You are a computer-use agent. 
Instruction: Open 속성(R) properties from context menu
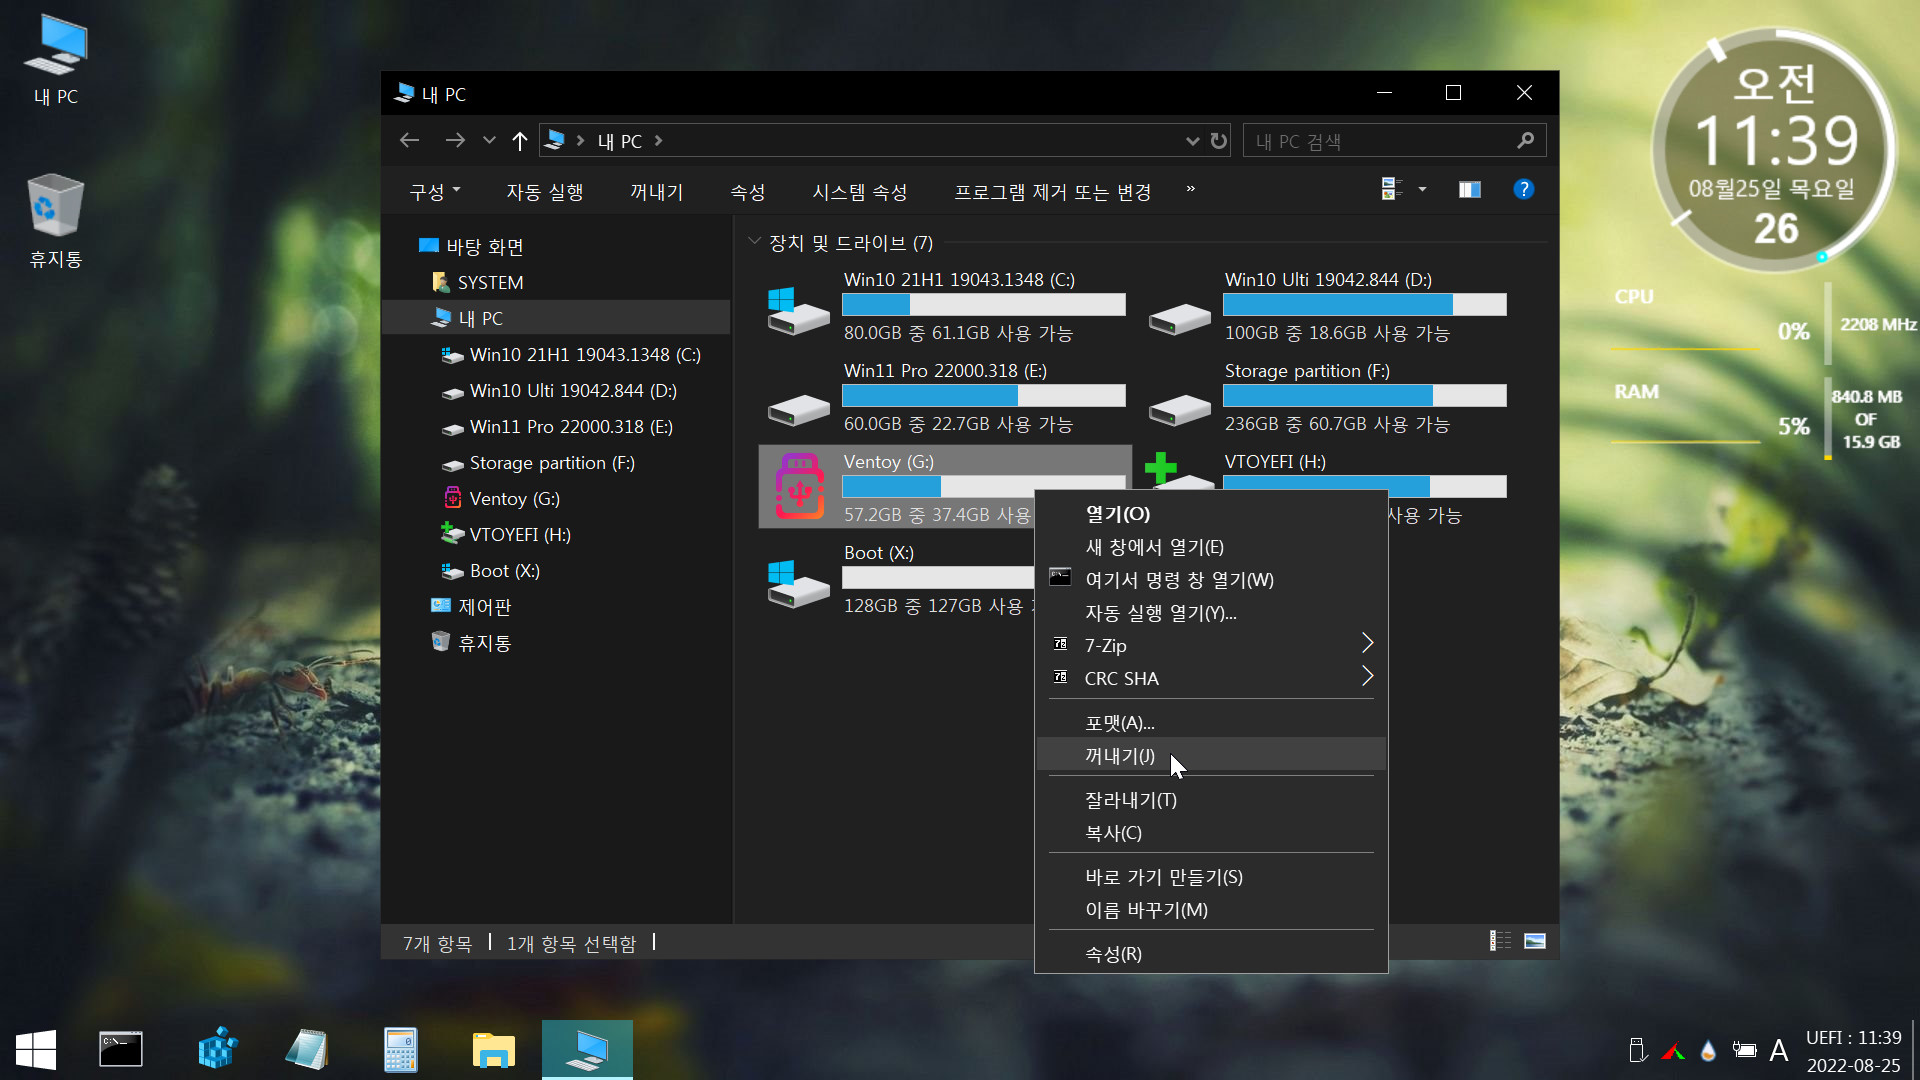click(1211, 953)
